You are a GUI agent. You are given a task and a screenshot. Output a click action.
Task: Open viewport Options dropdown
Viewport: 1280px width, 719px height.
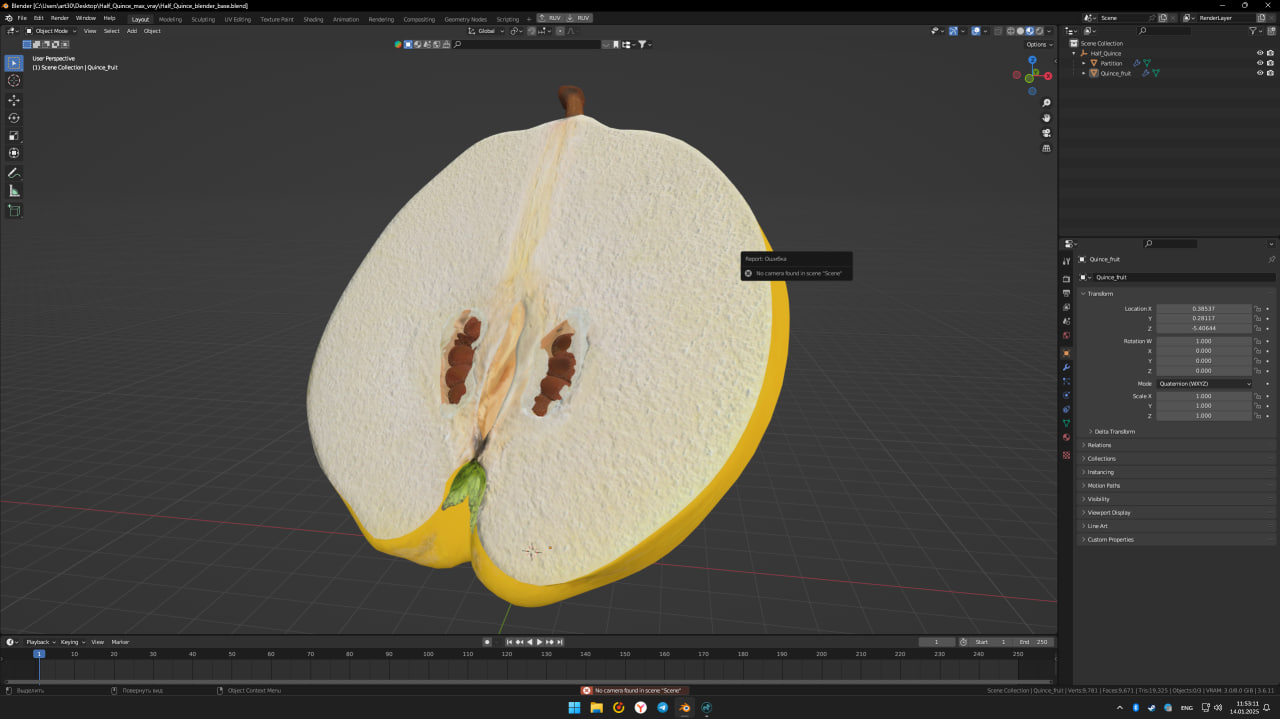(x=1038, y=44)
